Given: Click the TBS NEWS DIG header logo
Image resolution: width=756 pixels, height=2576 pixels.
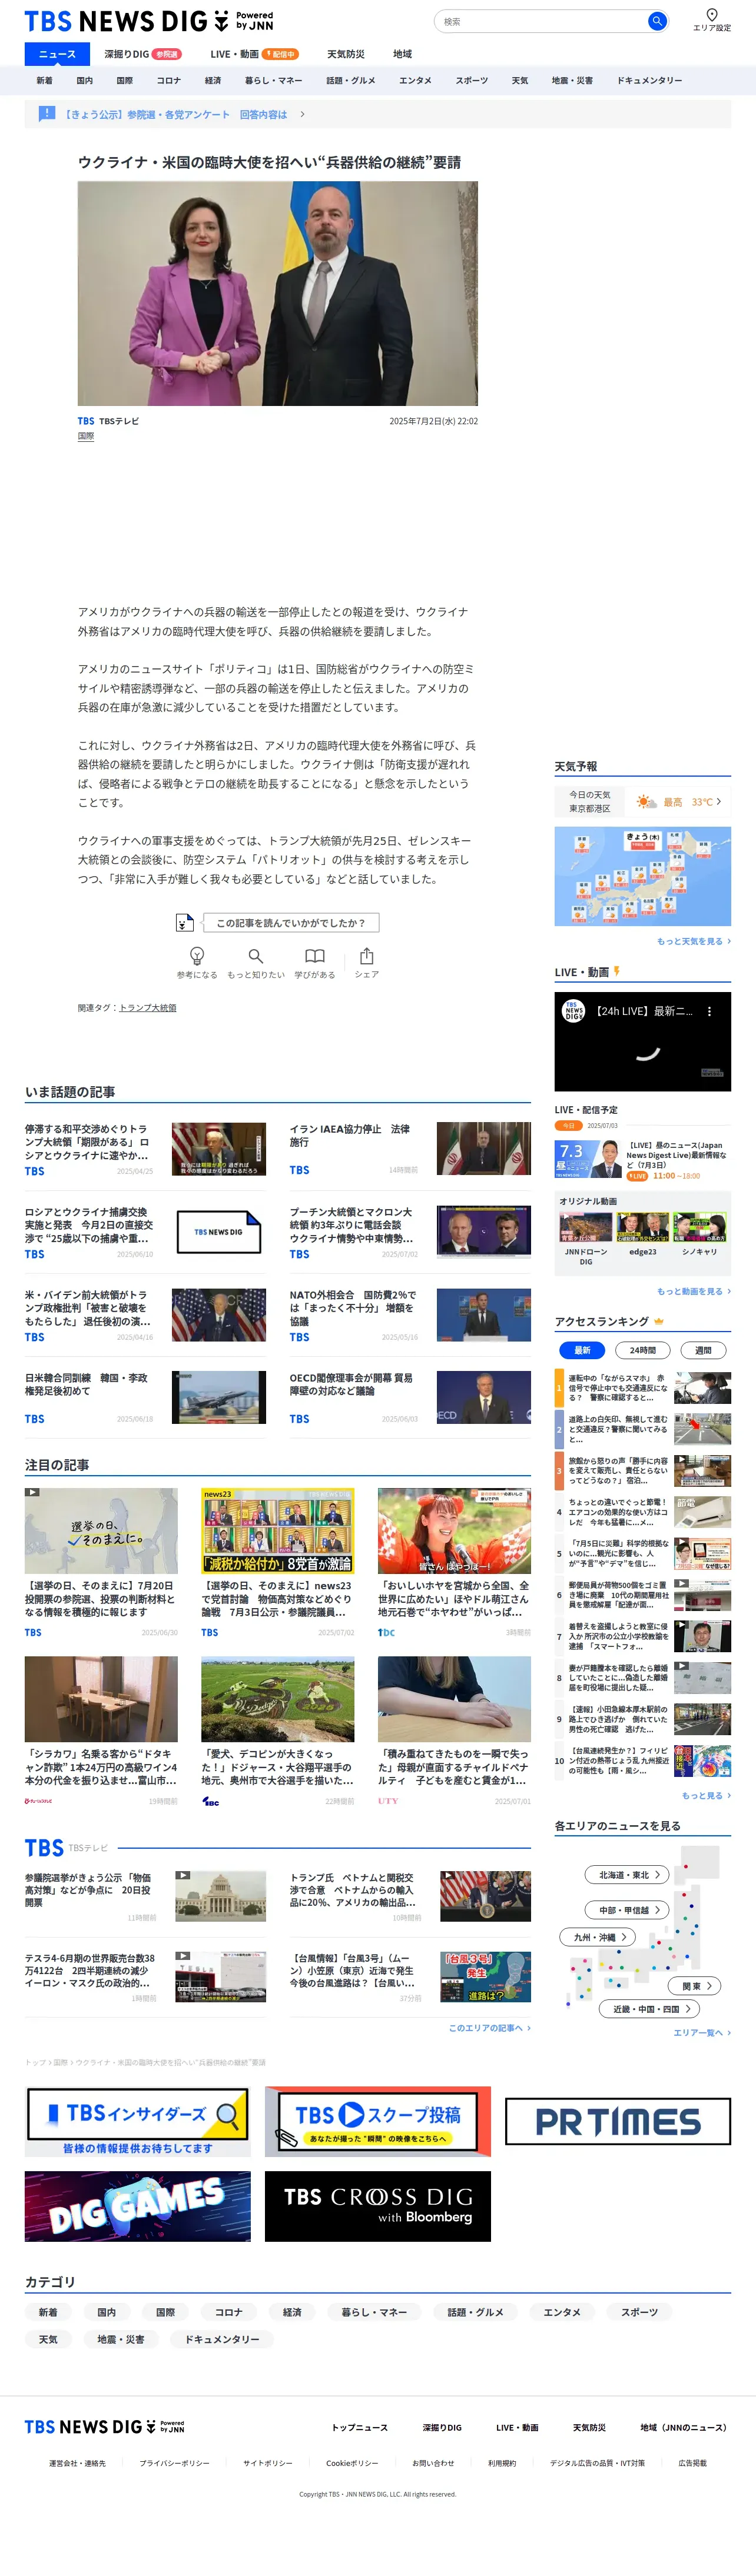Looking at the screenshot, I should [x=149, y=21].
